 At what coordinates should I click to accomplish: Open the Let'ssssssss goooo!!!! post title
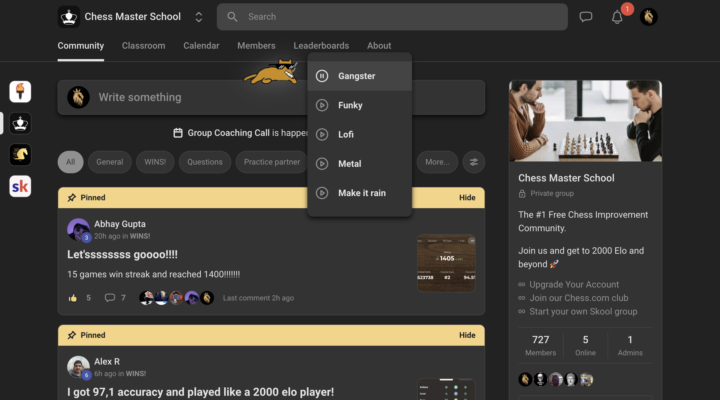122,254
